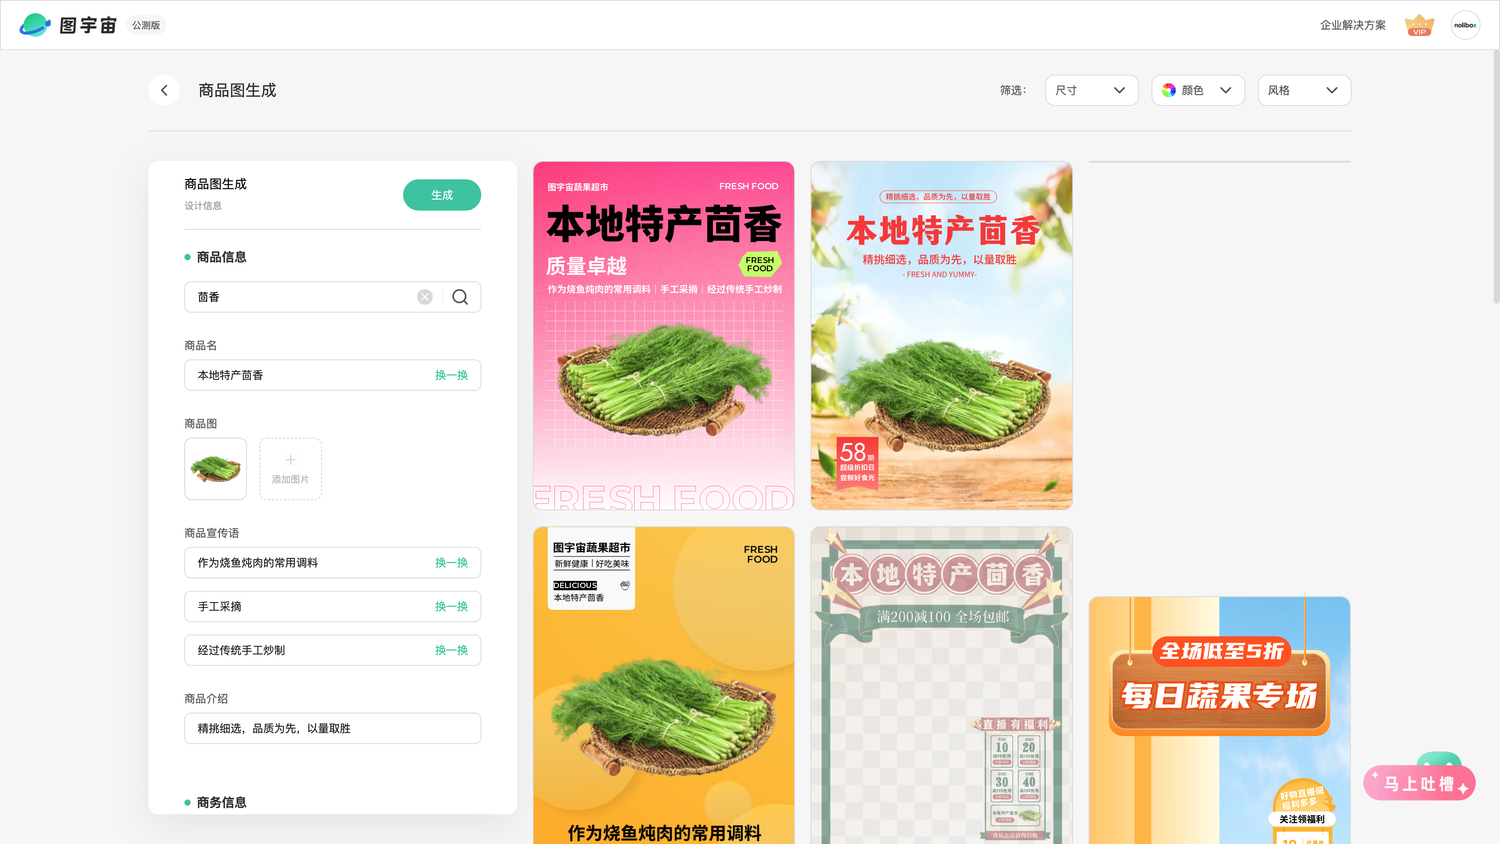
Task: Clear the 茴香 search field
Action: point(425,297)
